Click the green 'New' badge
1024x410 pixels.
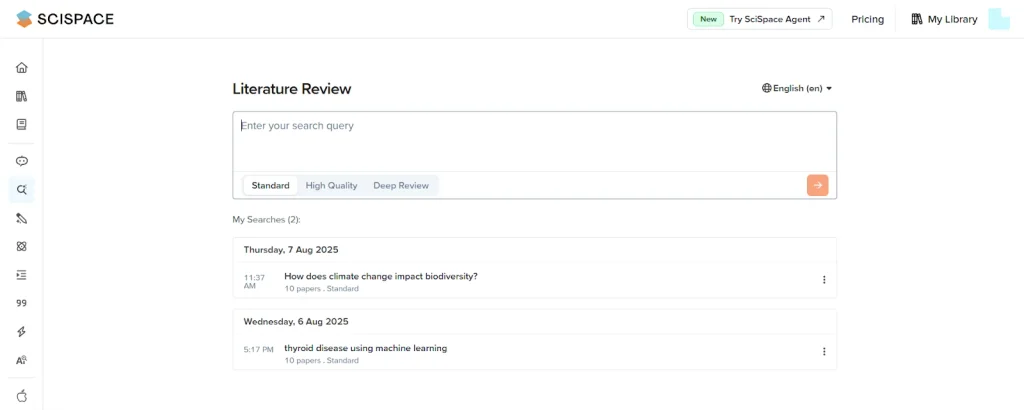pos(709,19)
